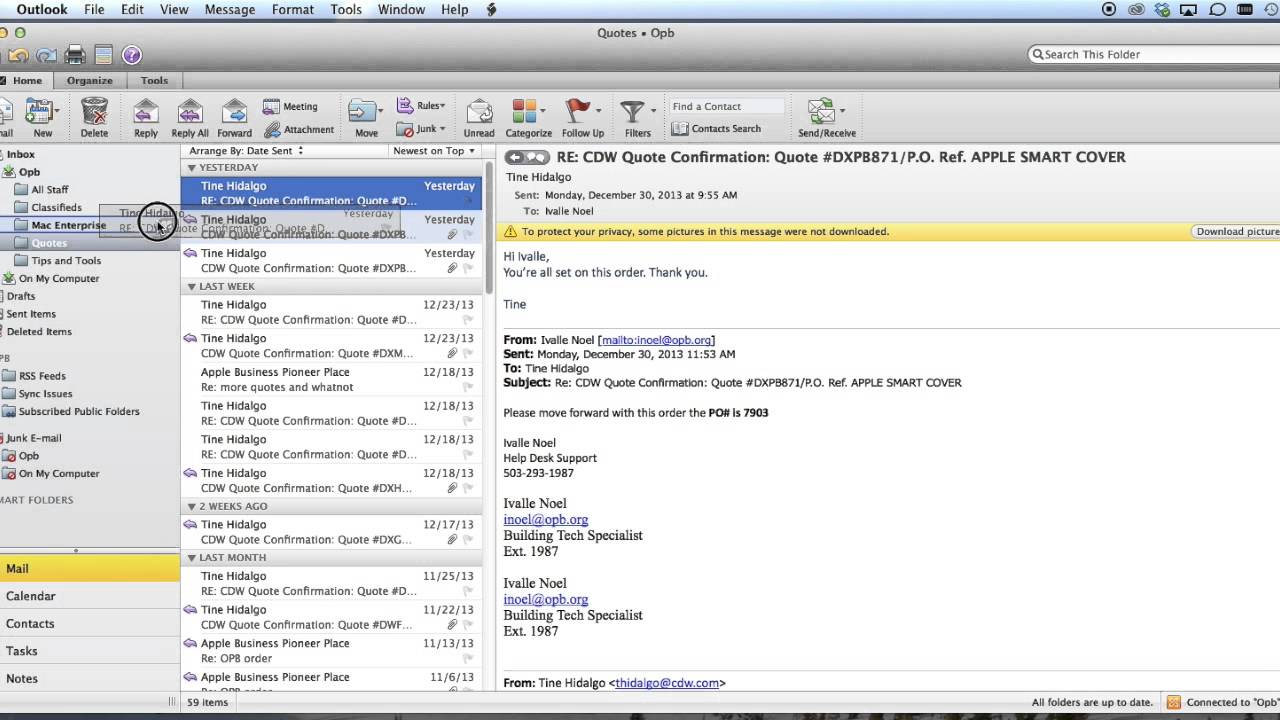This screenshot has height=720, width=1280.
Task: Toggle flag on Apple Business Pioneer Place 12/18/13
Action: [467, 387]
